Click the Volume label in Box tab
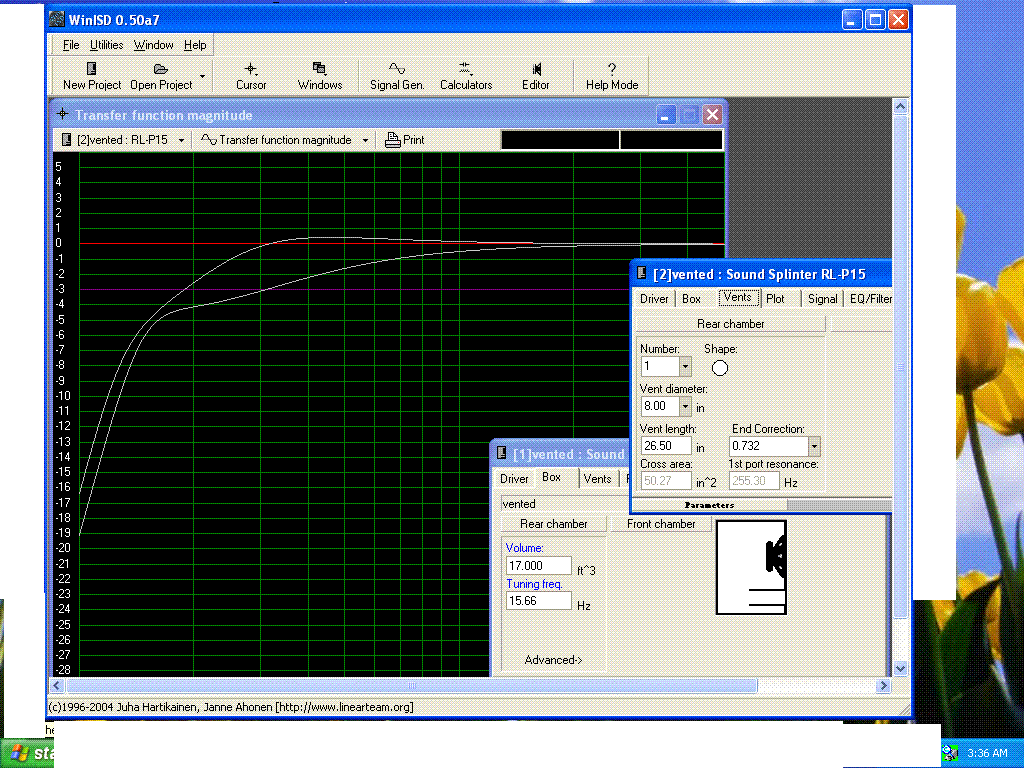The height and width of the screenshot is (768, 1024). pyautogui.click(x=524, y=548)
